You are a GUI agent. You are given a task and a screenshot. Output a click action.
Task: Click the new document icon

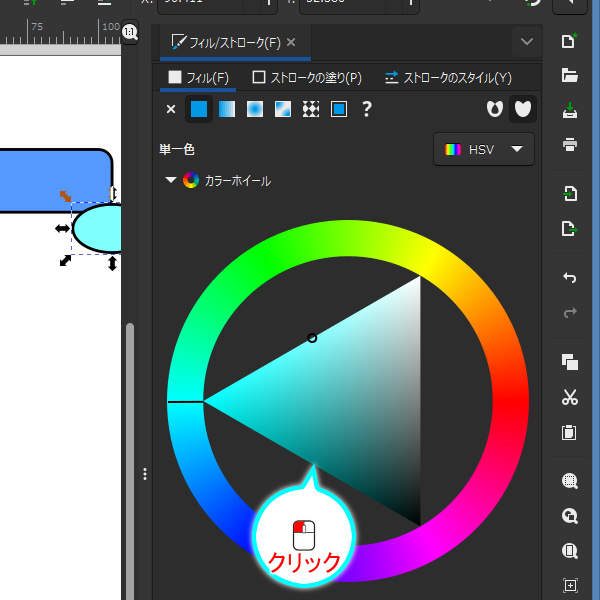click(x=569, y=41)
